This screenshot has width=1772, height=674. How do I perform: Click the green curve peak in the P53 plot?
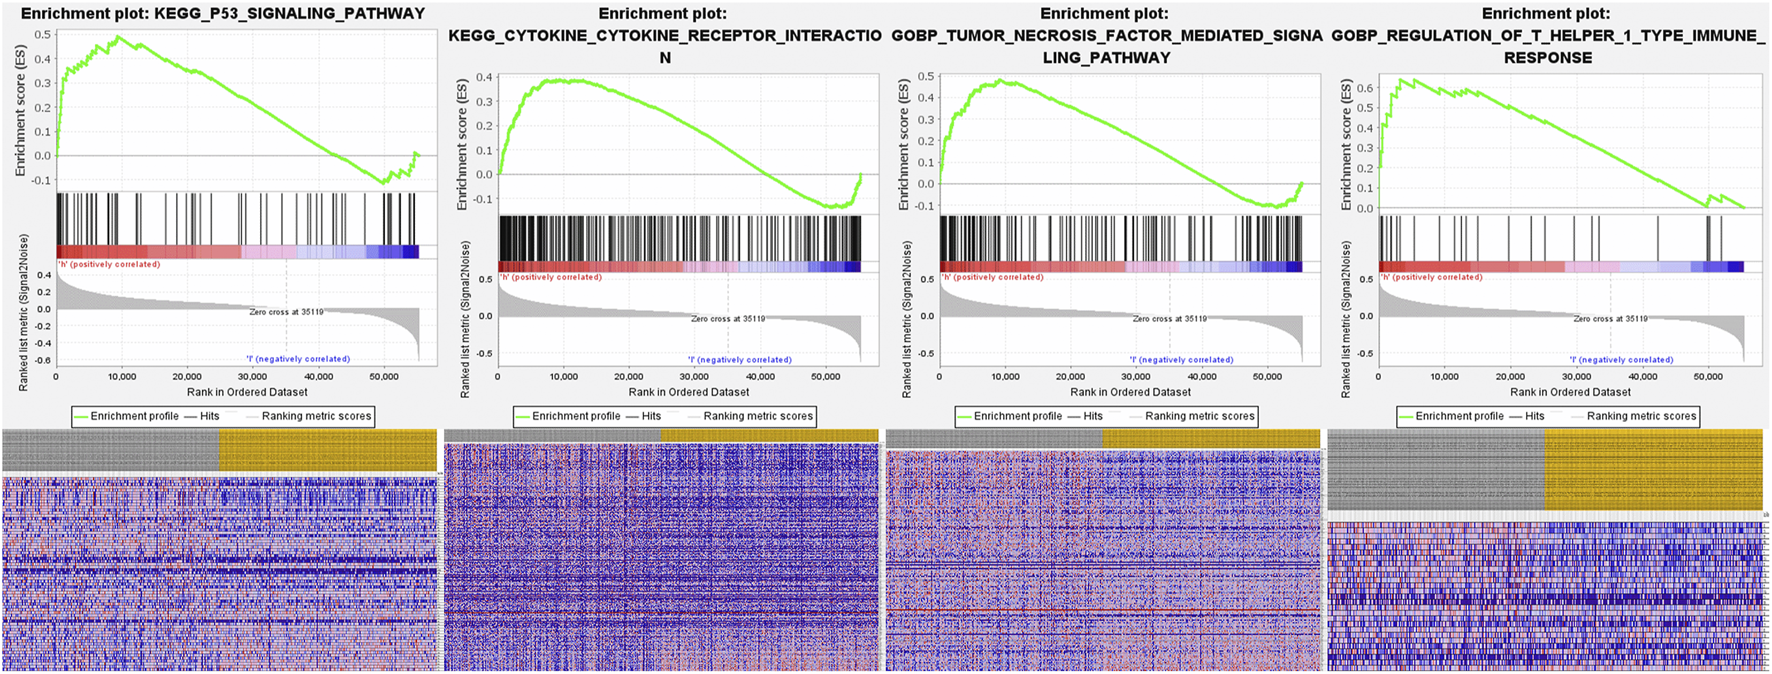(x=117, y=38)
